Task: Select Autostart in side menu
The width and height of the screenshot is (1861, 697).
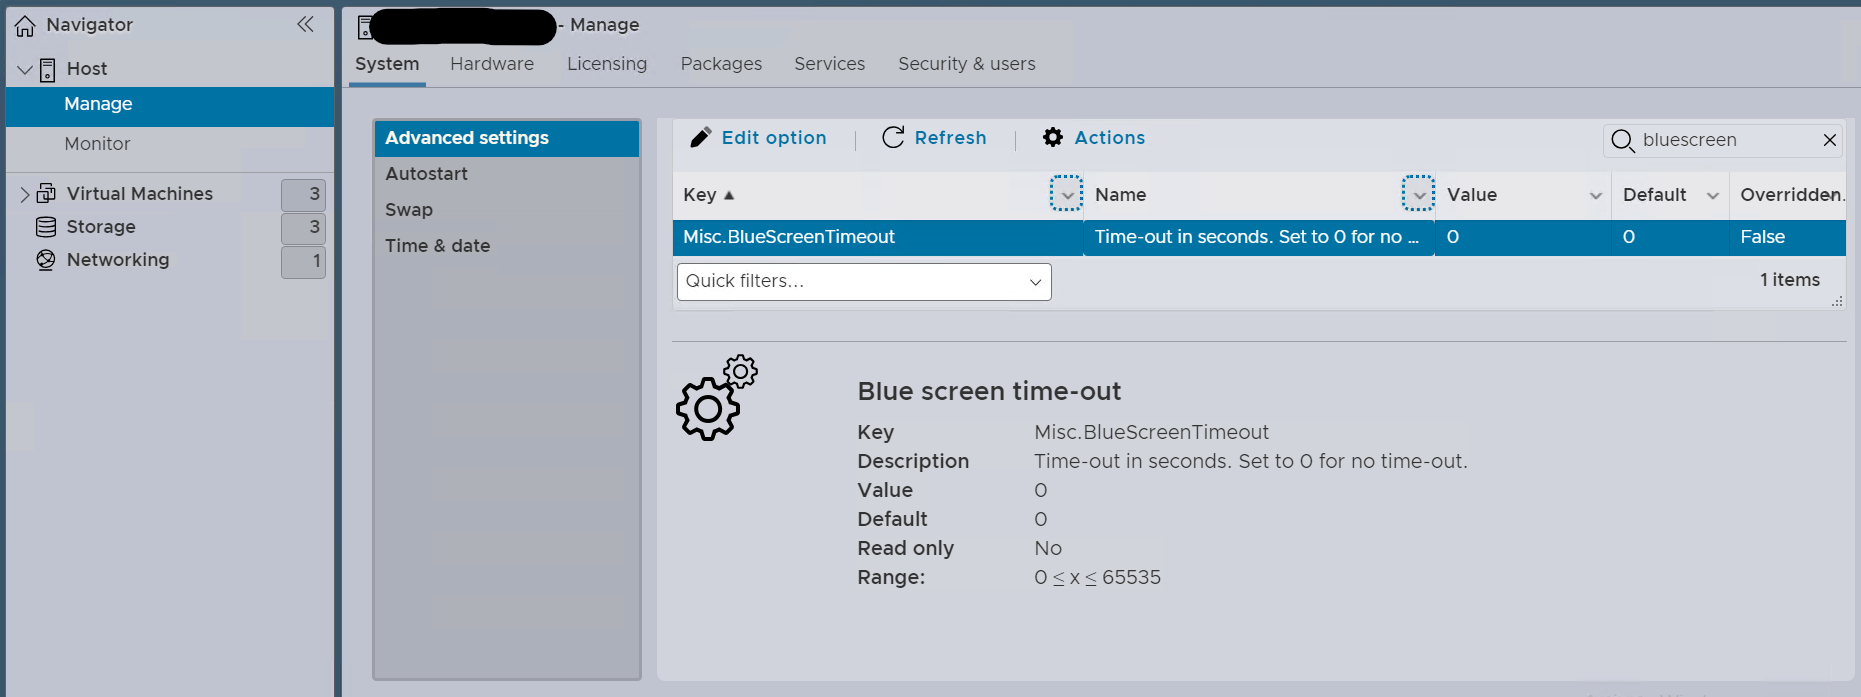Action: [507, 174]
